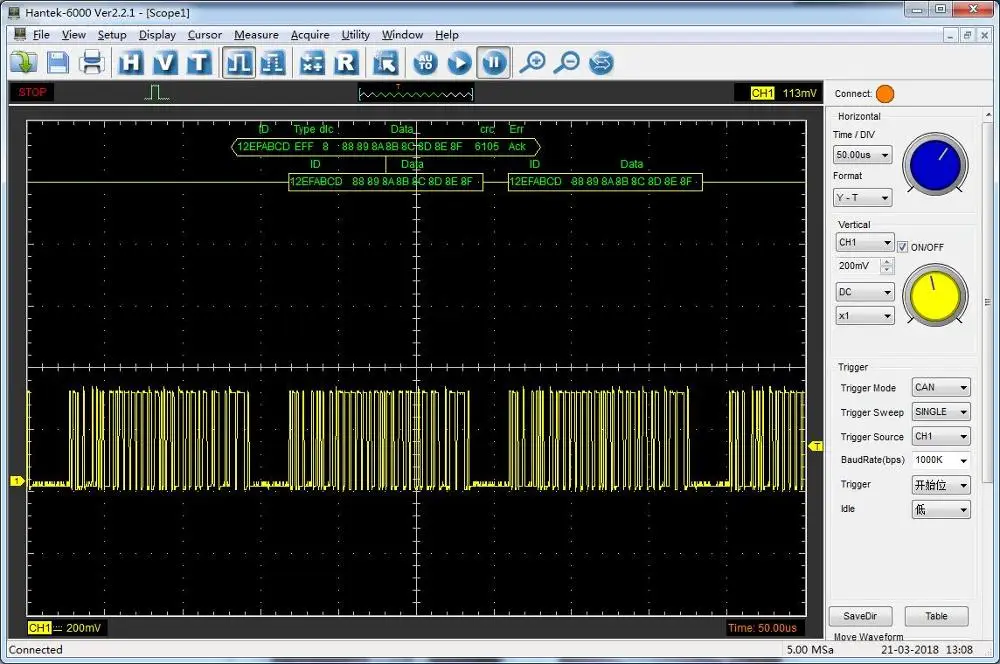Click the STOP status indicator
The image size is (1000, 664).
point(31,92)
